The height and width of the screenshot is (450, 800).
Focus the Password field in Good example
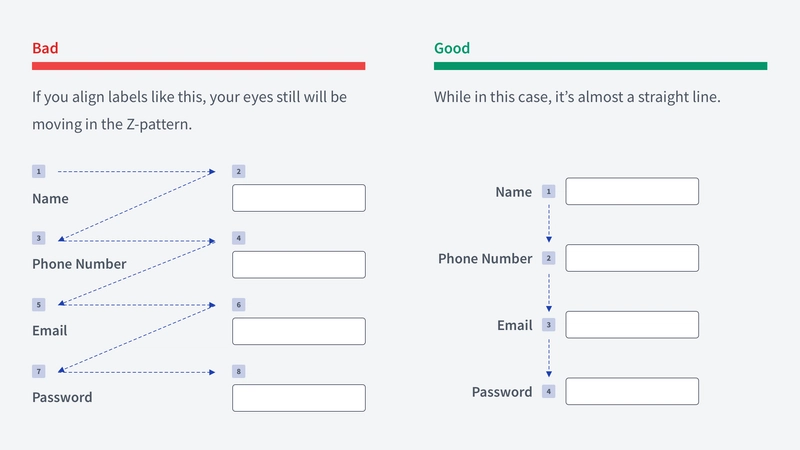click(632, 391)
